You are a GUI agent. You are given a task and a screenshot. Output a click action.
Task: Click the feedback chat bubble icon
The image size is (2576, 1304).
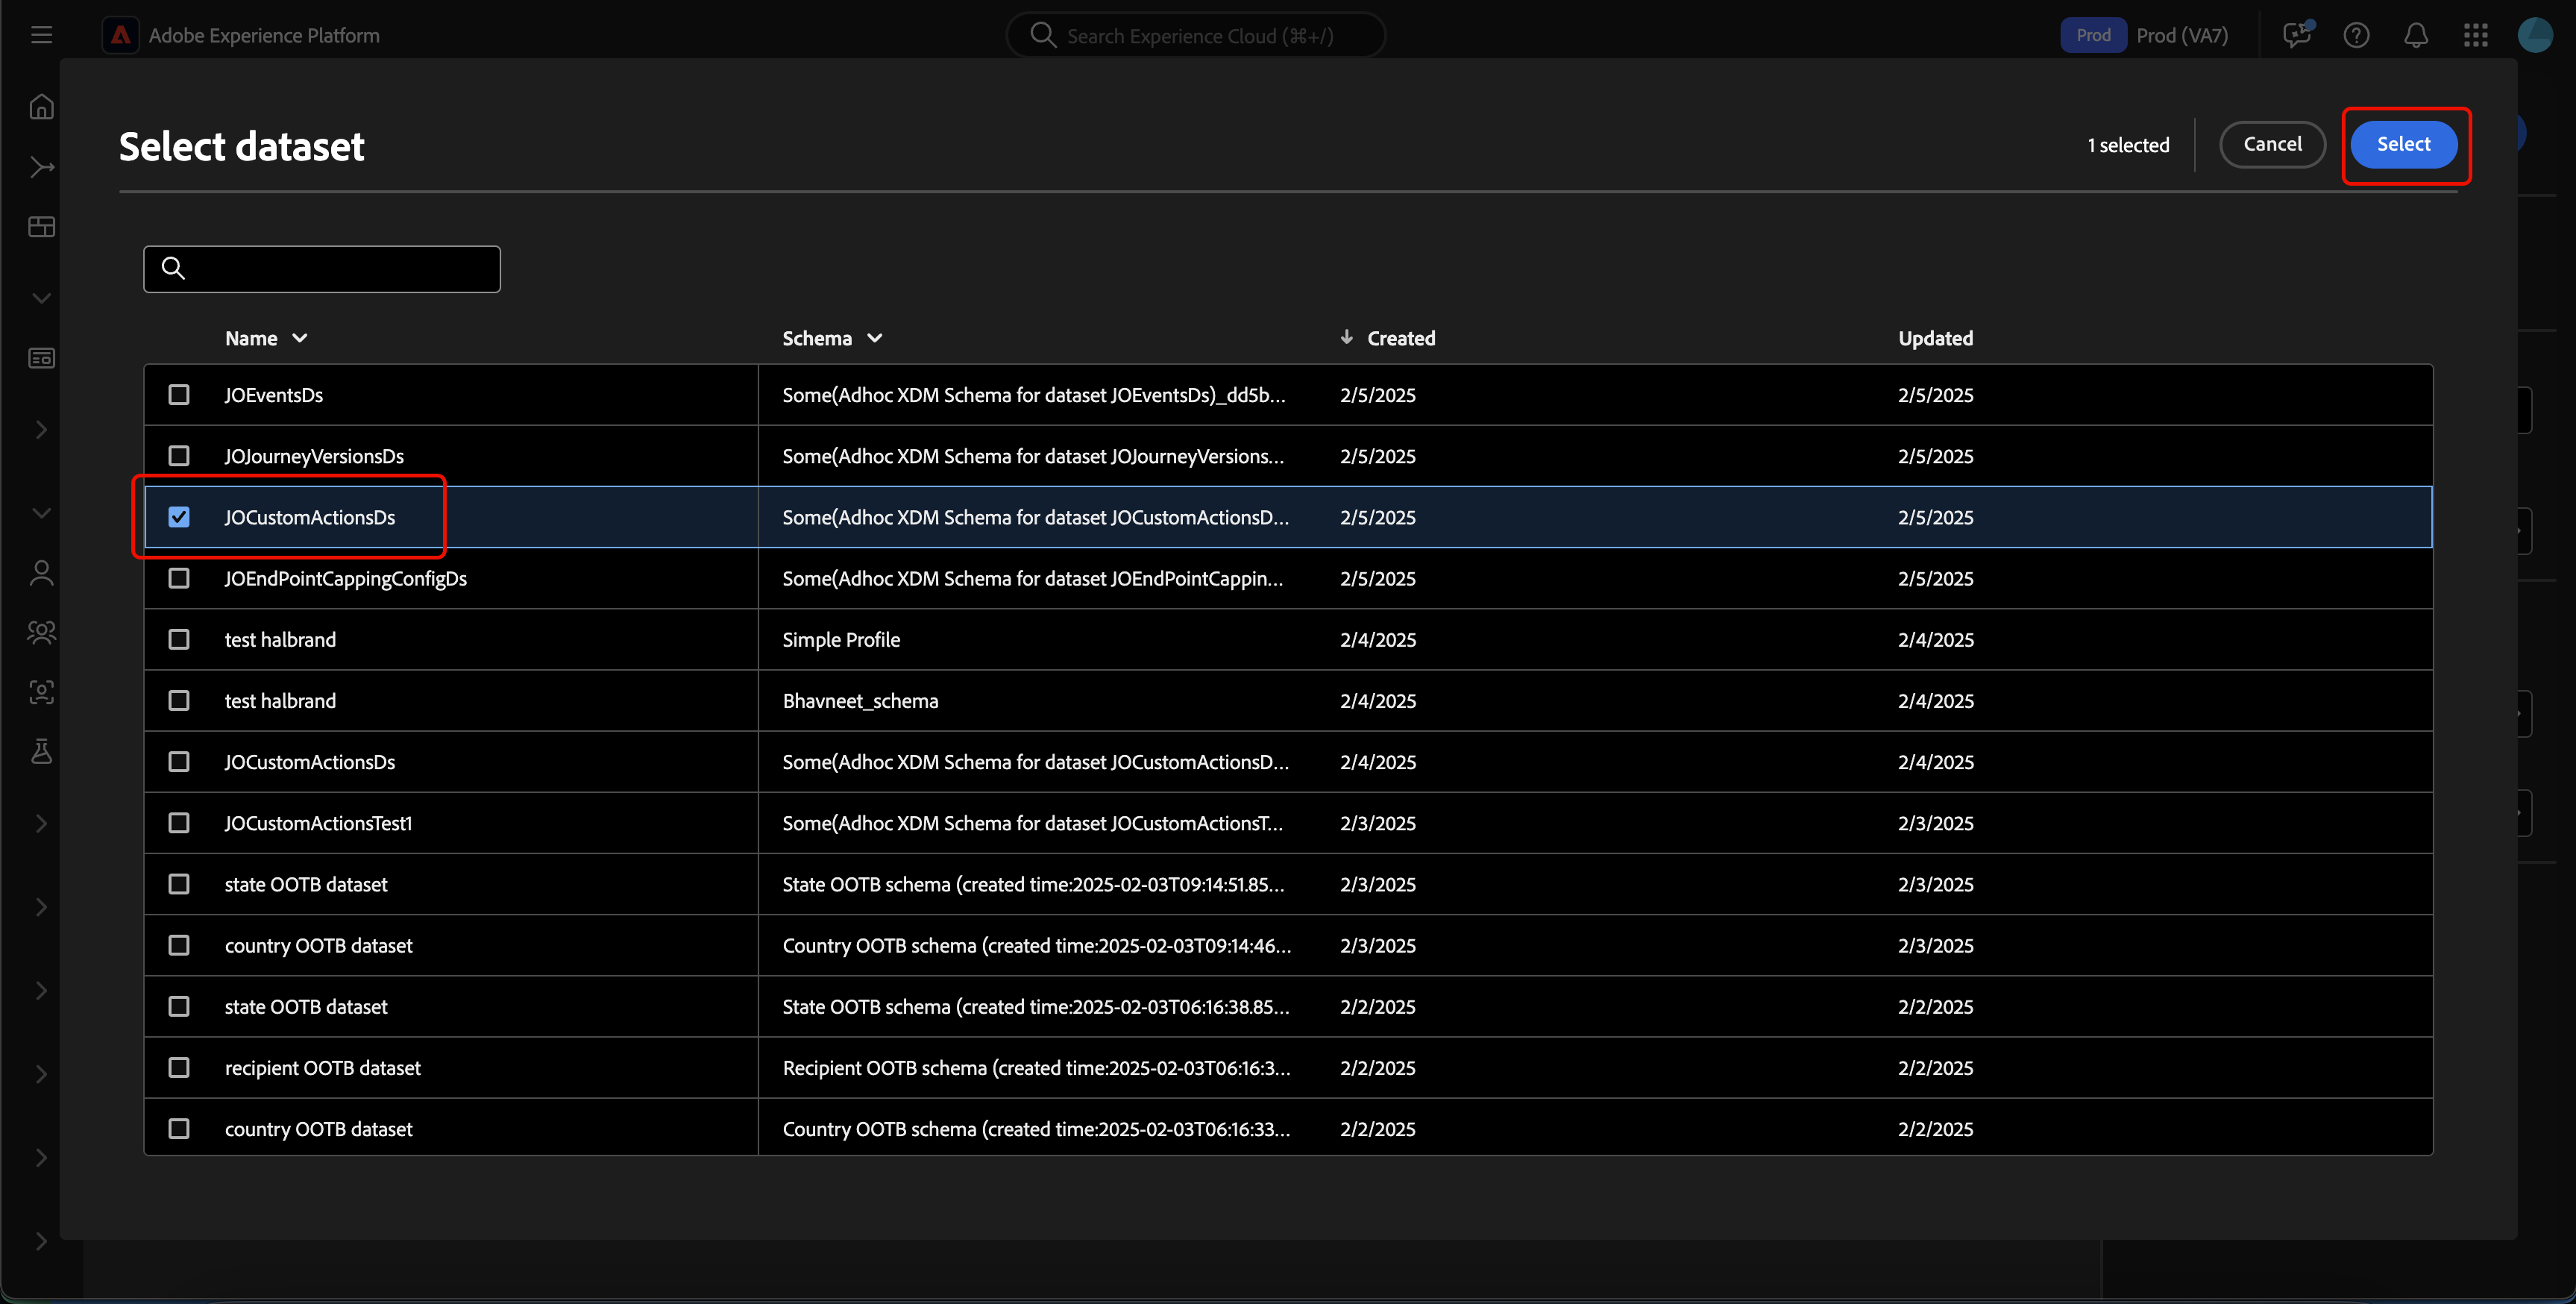click(2297, 35)
